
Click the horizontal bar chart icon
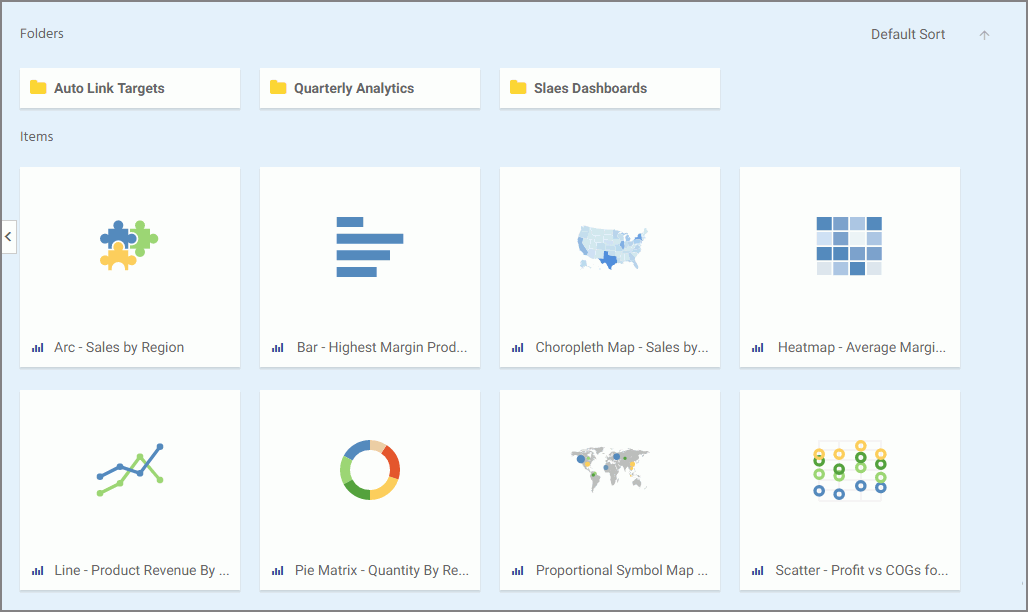[369, 246]
